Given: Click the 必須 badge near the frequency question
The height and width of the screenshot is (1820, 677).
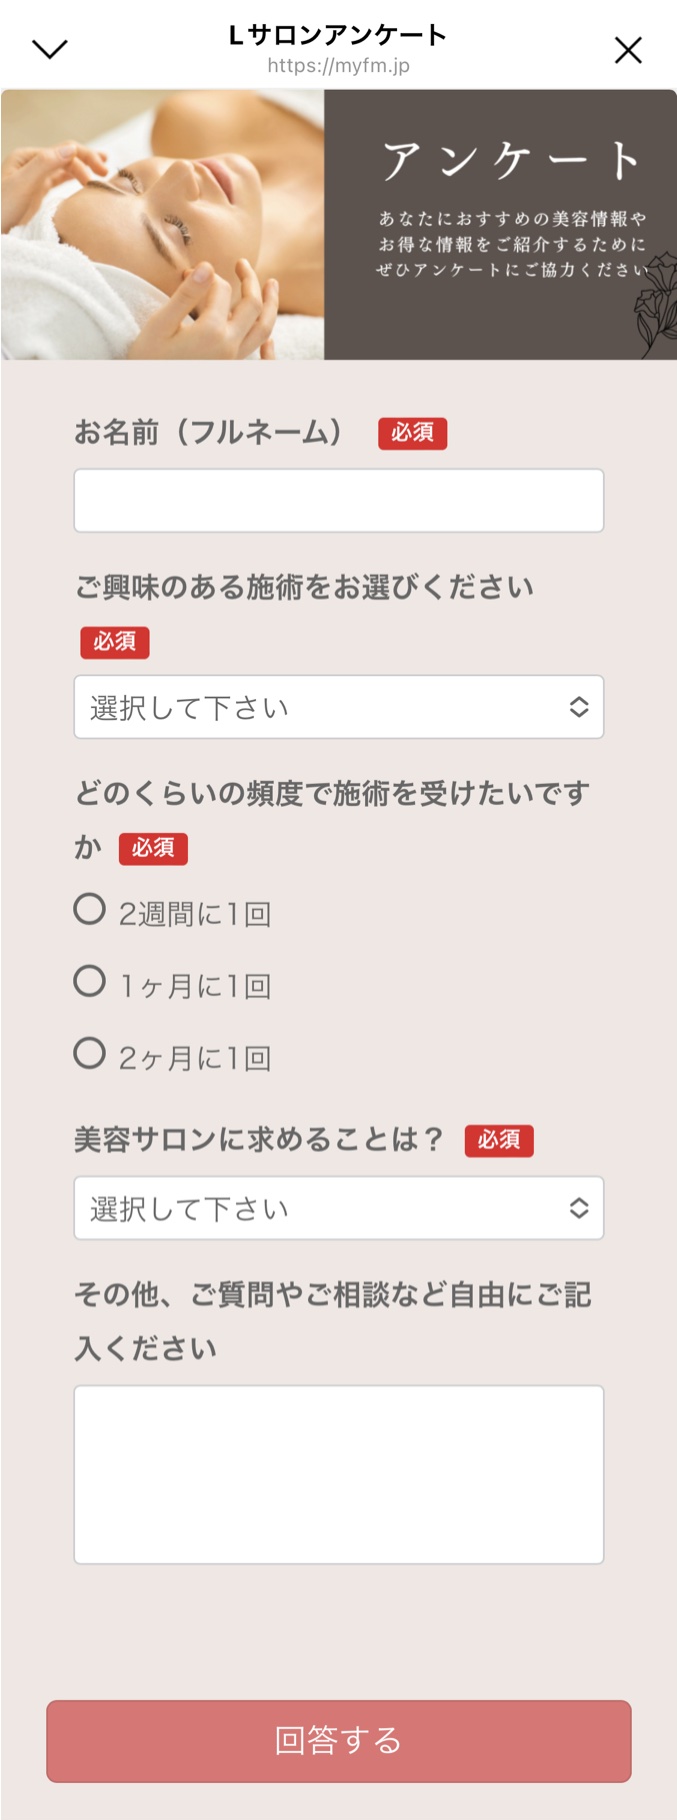Looking at the screenshot, I should [x=156, y=849].
